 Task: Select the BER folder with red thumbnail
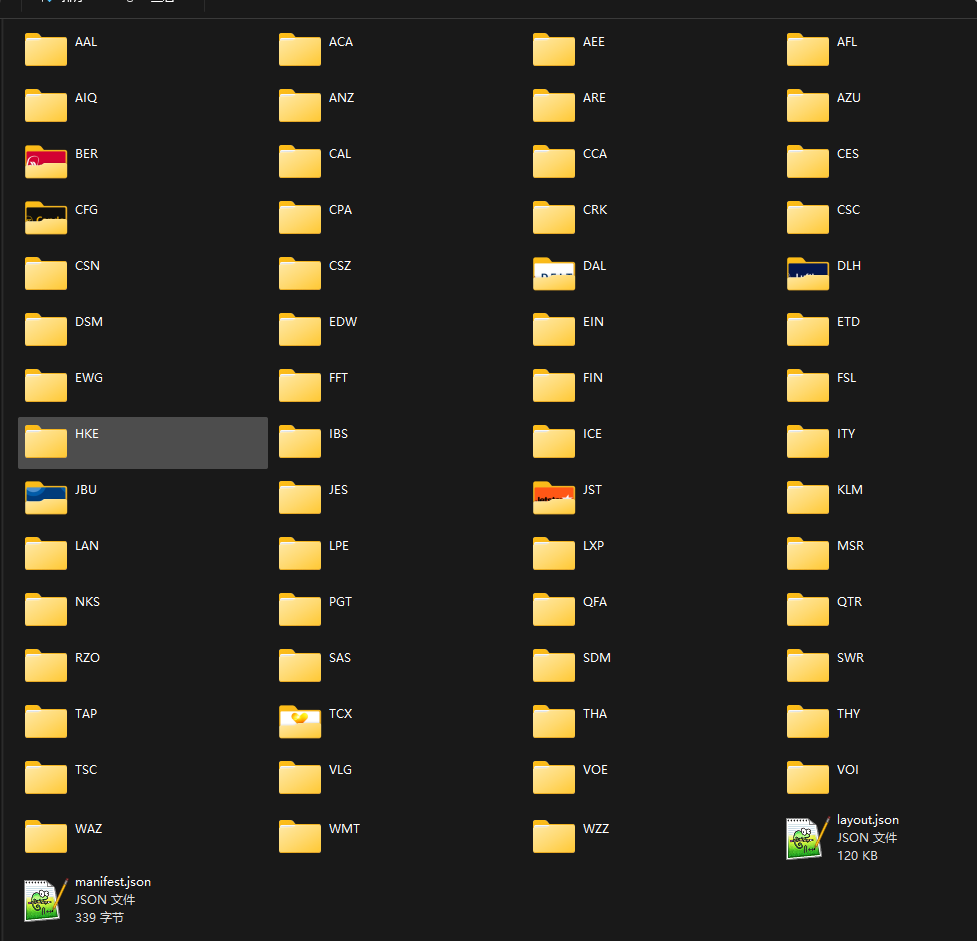[x=46, y=161]
